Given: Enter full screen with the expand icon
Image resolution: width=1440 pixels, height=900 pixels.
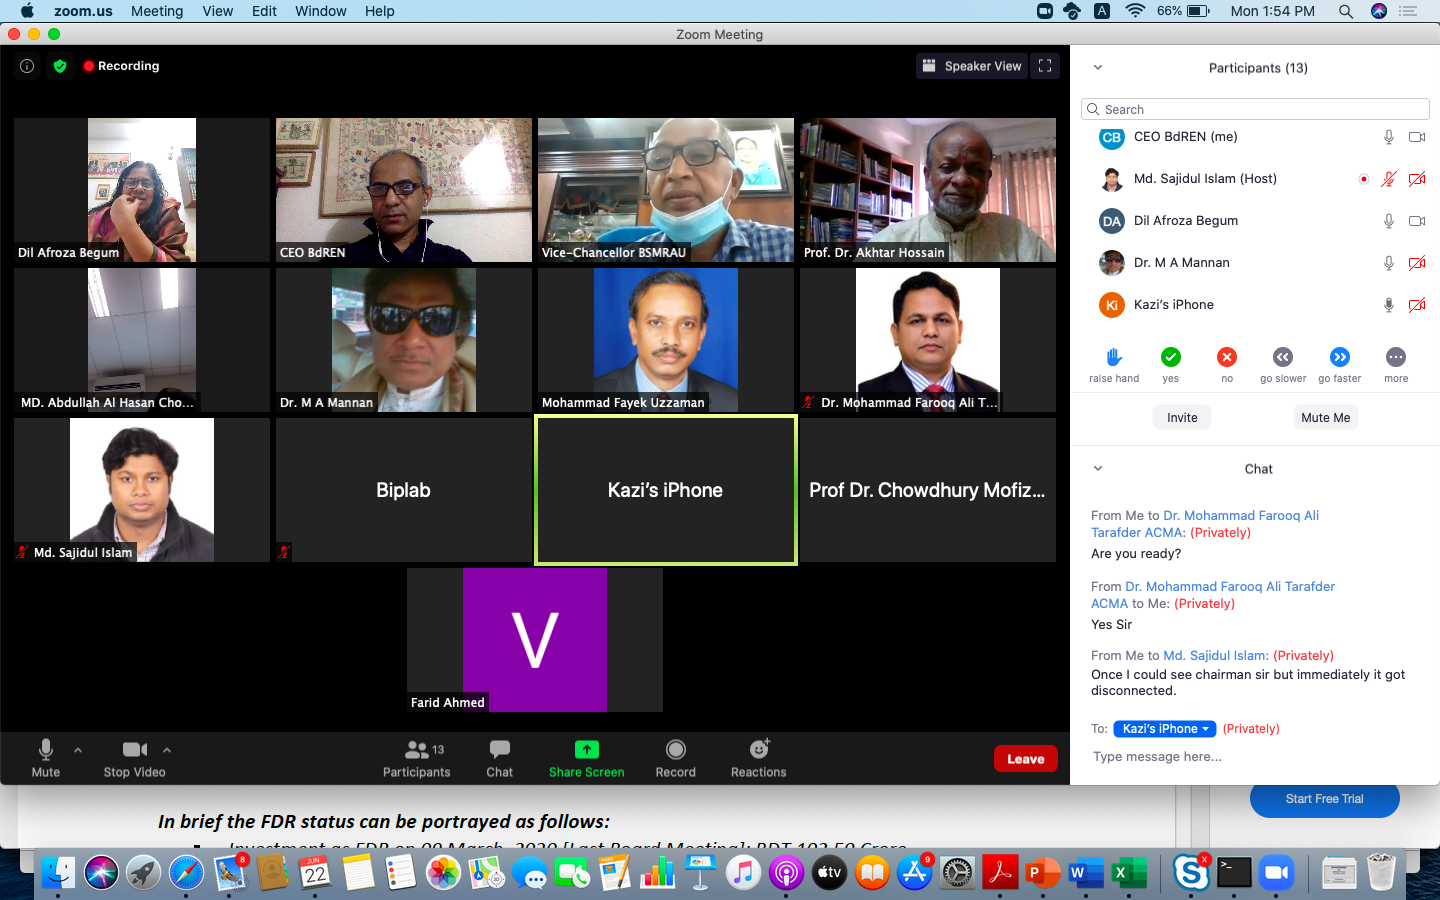Looking at the screenshot, I should pos(1045,66).
